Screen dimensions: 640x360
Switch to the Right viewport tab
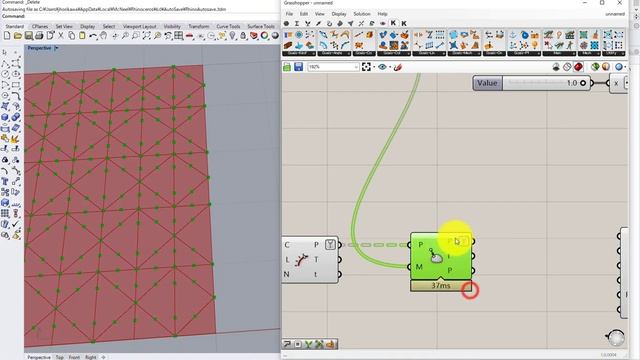pyautogui.click(x=91, y=357)
